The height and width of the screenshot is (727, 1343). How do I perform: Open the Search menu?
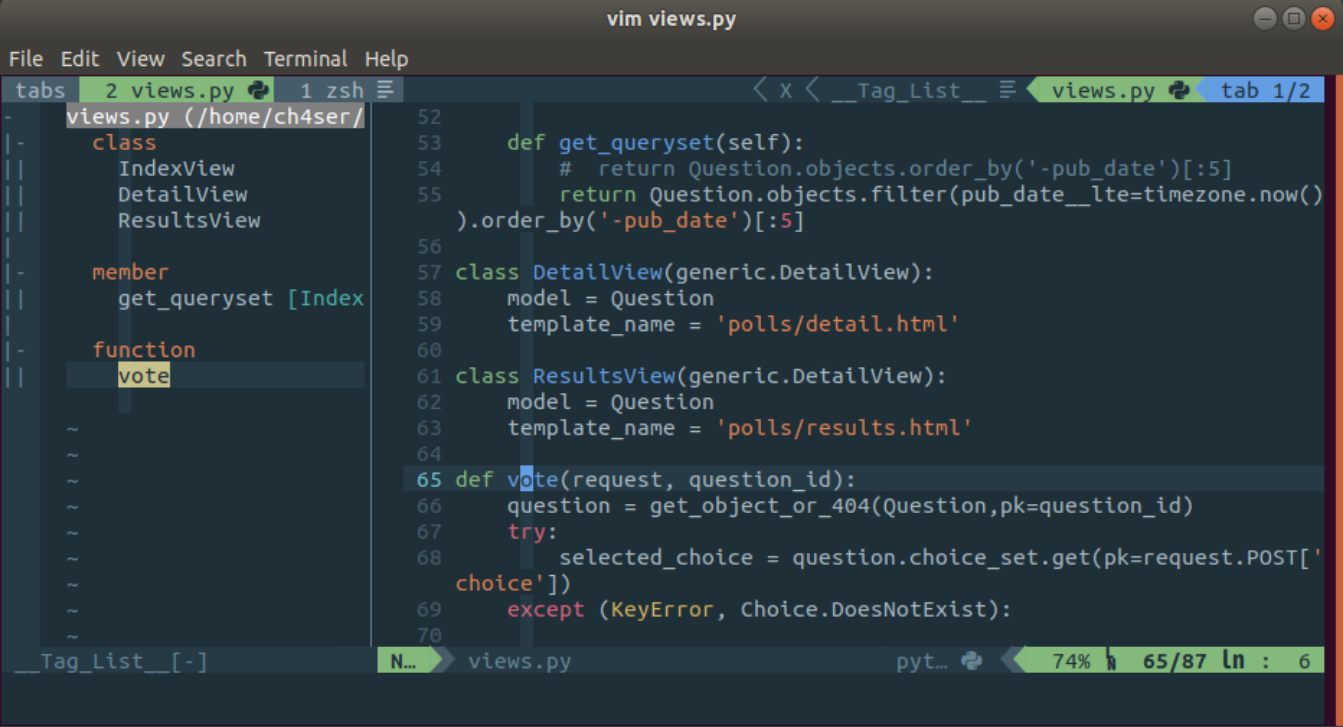pyautogui.click(x=214, y=59)
